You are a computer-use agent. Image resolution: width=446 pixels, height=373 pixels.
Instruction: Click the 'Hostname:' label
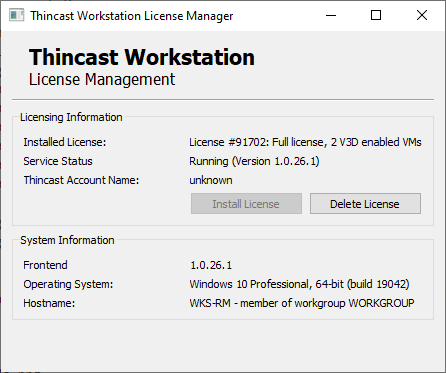(x=49, y=303)
